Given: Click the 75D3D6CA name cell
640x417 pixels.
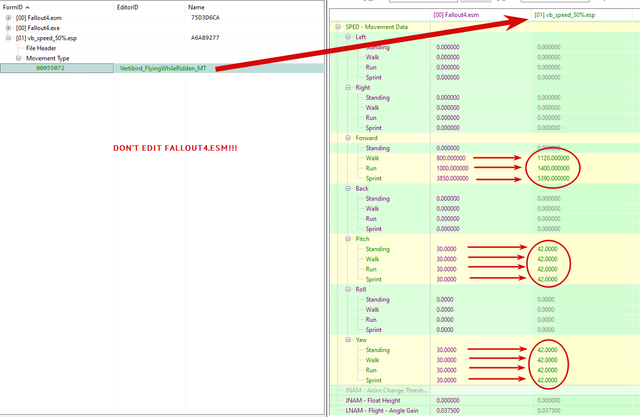Looking at the screenshot, I should click(x=205, y=18).
